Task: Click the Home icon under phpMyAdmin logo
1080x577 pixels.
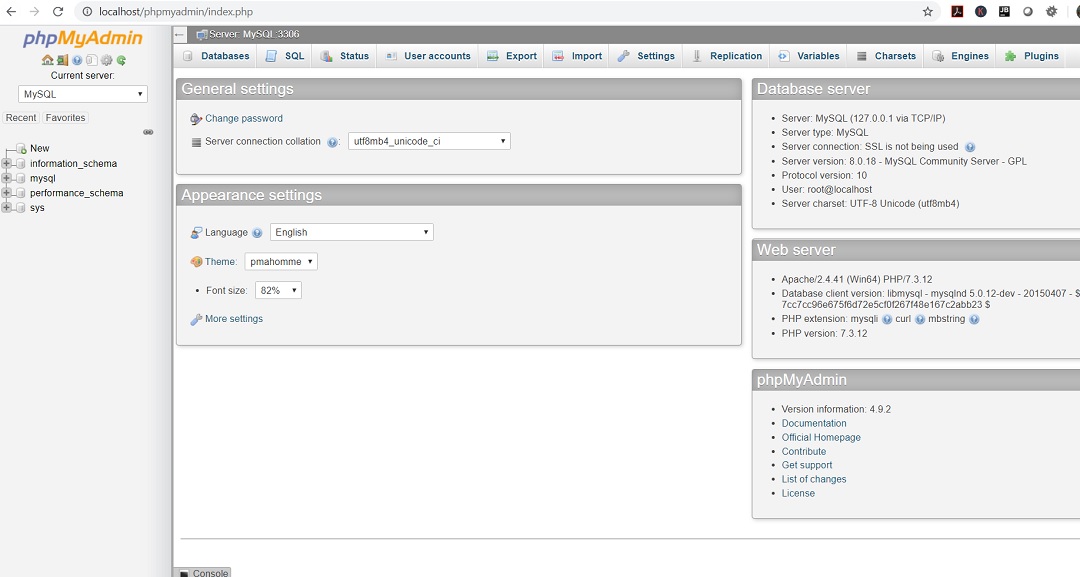Action: 48,60
